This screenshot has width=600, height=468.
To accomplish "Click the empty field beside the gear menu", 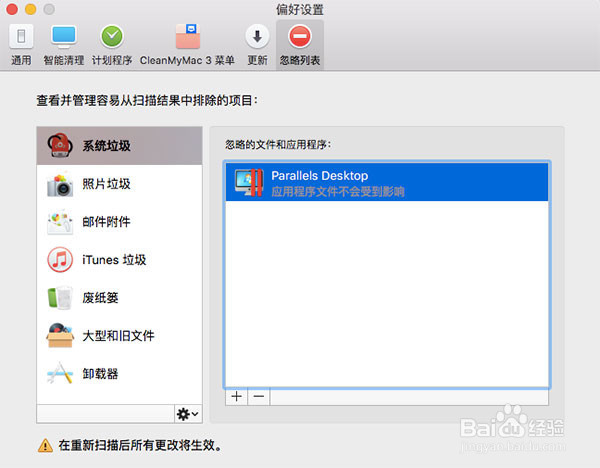I will tap(105, 414).
